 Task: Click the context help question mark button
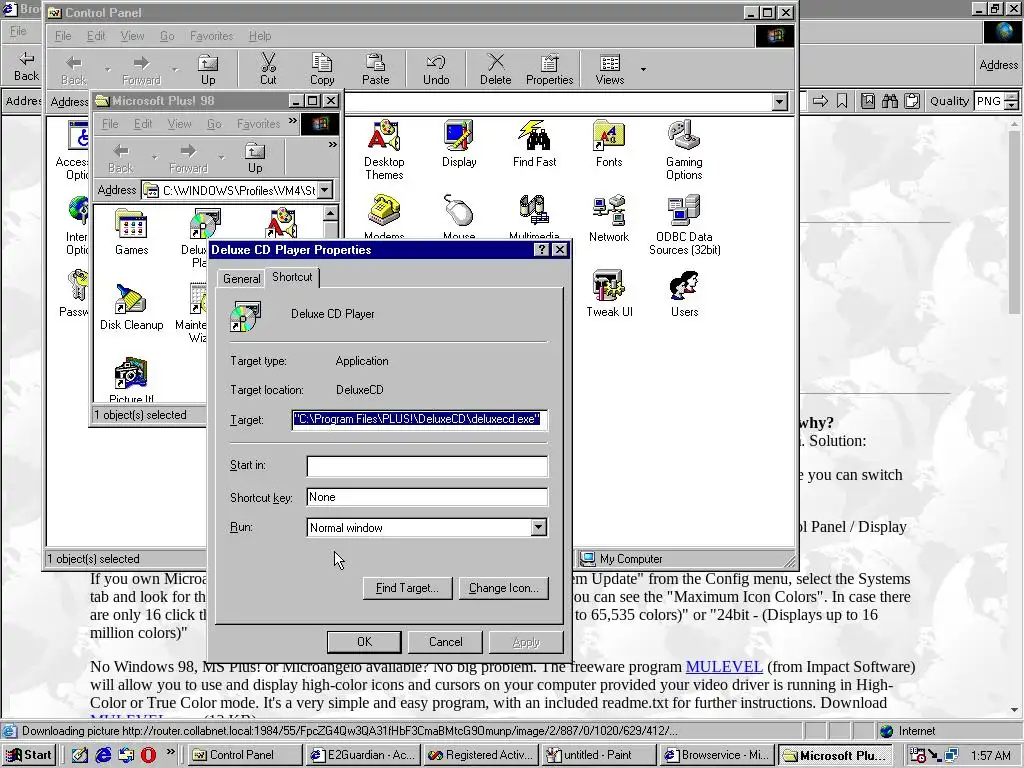[x=541, y=249]
